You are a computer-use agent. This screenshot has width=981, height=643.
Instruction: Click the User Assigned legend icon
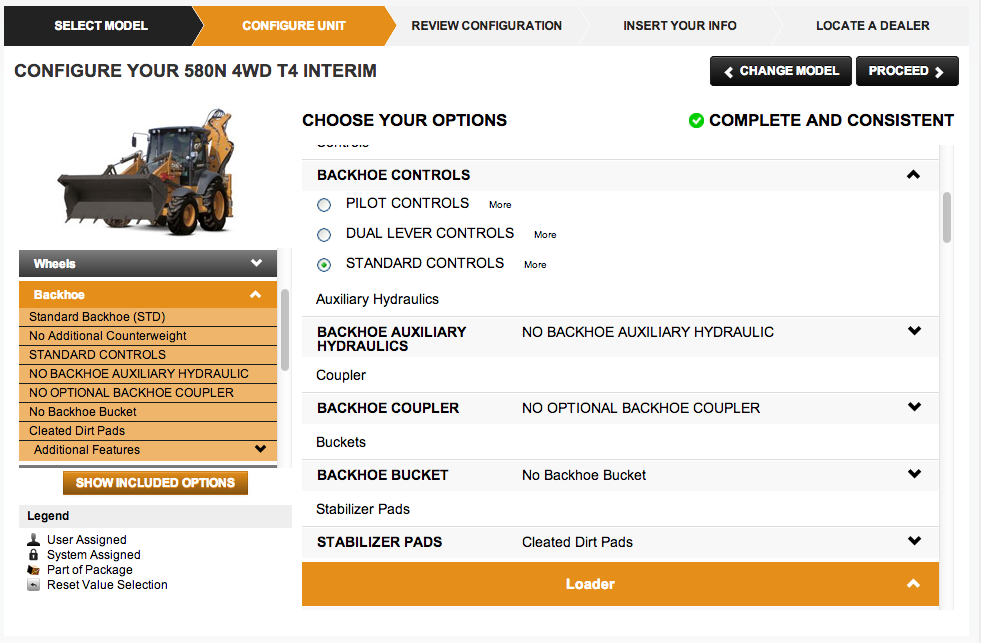(x=31, y=539)
